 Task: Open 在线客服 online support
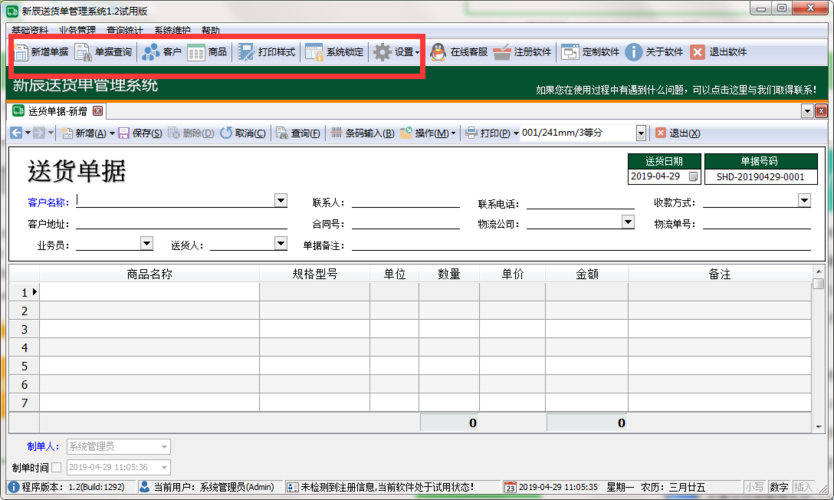pos(458,52)
